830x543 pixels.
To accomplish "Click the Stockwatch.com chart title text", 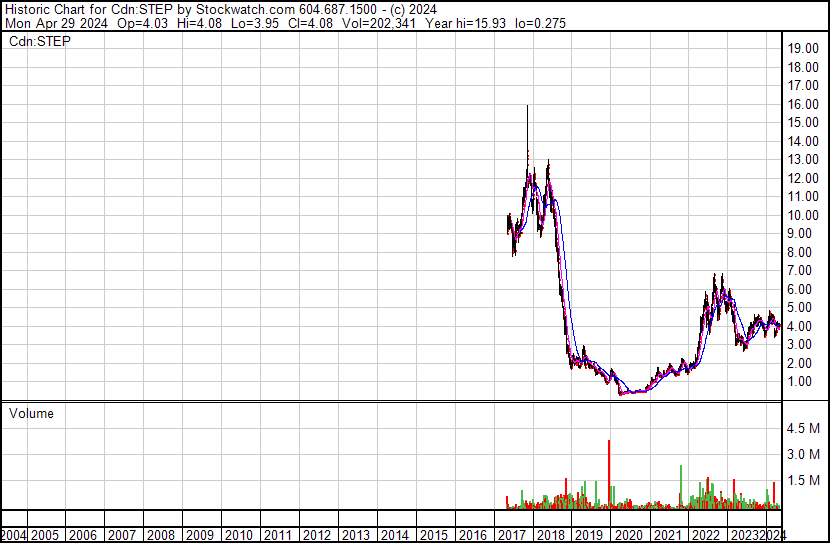I will pos(192,8).
